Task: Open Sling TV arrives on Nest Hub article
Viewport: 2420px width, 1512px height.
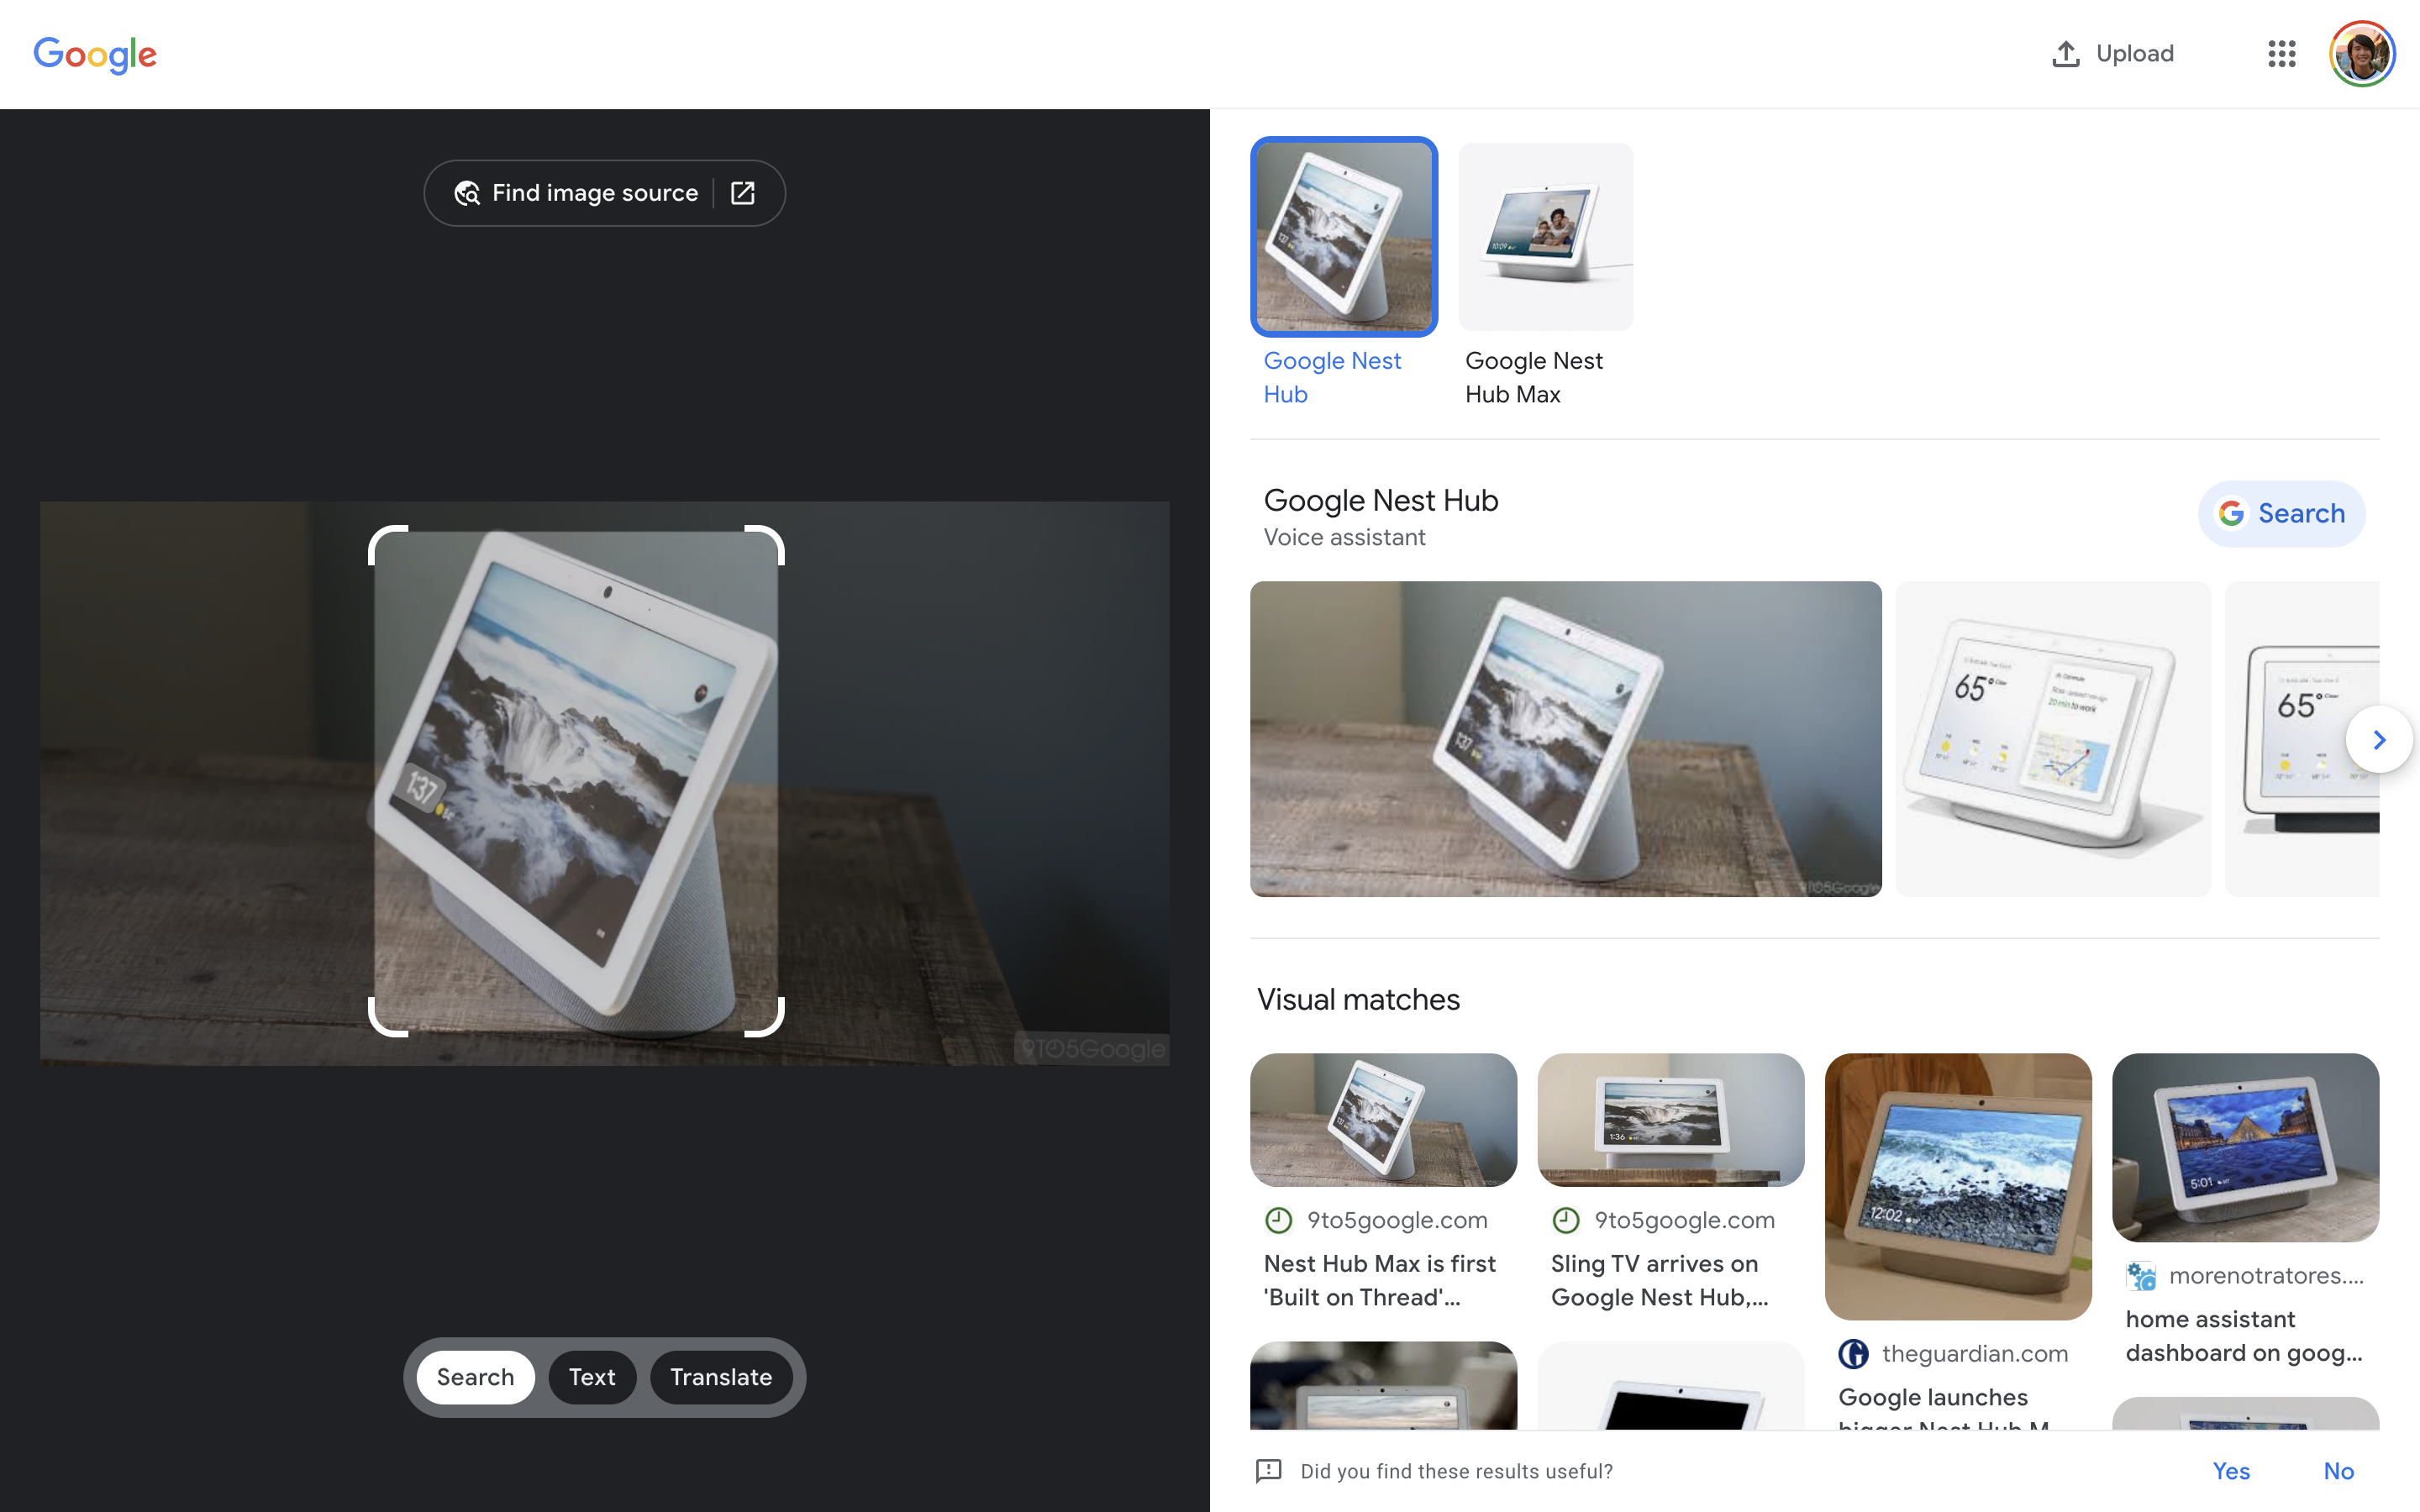Action: coord(1658,1280)
